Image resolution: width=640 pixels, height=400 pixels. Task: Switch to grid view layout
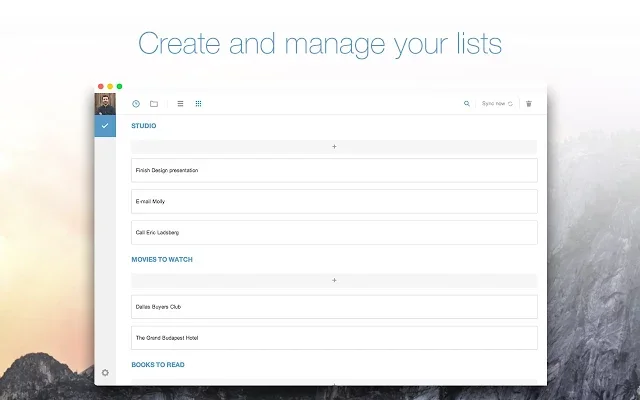198,103
